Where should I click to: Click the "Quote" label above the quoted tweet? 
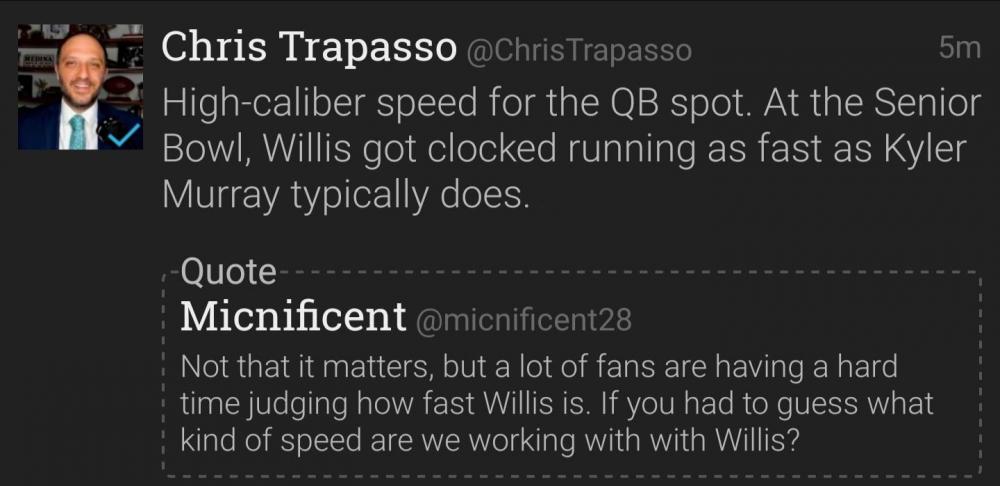pos(228,273)
